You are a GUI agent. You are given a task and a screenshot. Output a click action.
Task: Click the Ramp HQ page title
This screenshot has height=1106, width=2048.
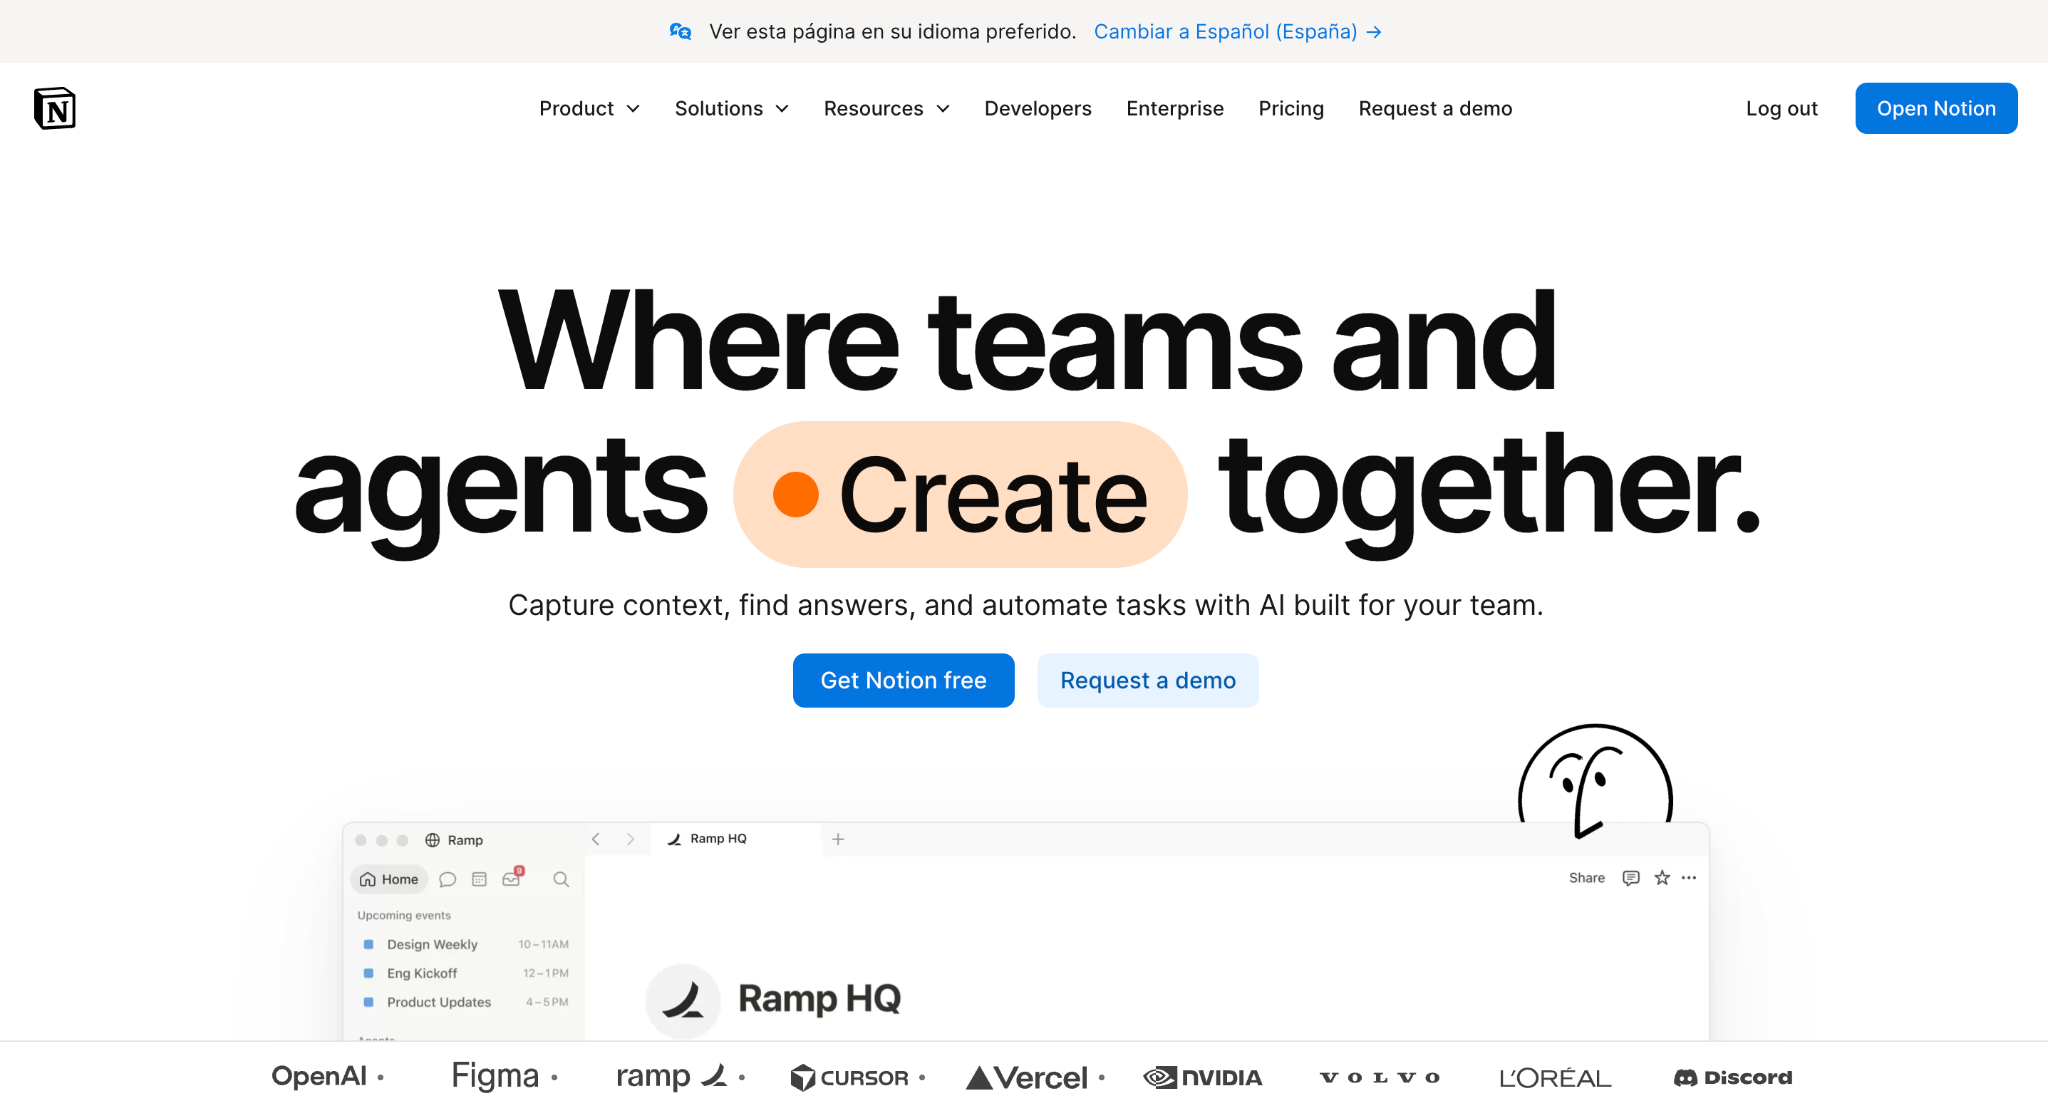tap(819, 998)
